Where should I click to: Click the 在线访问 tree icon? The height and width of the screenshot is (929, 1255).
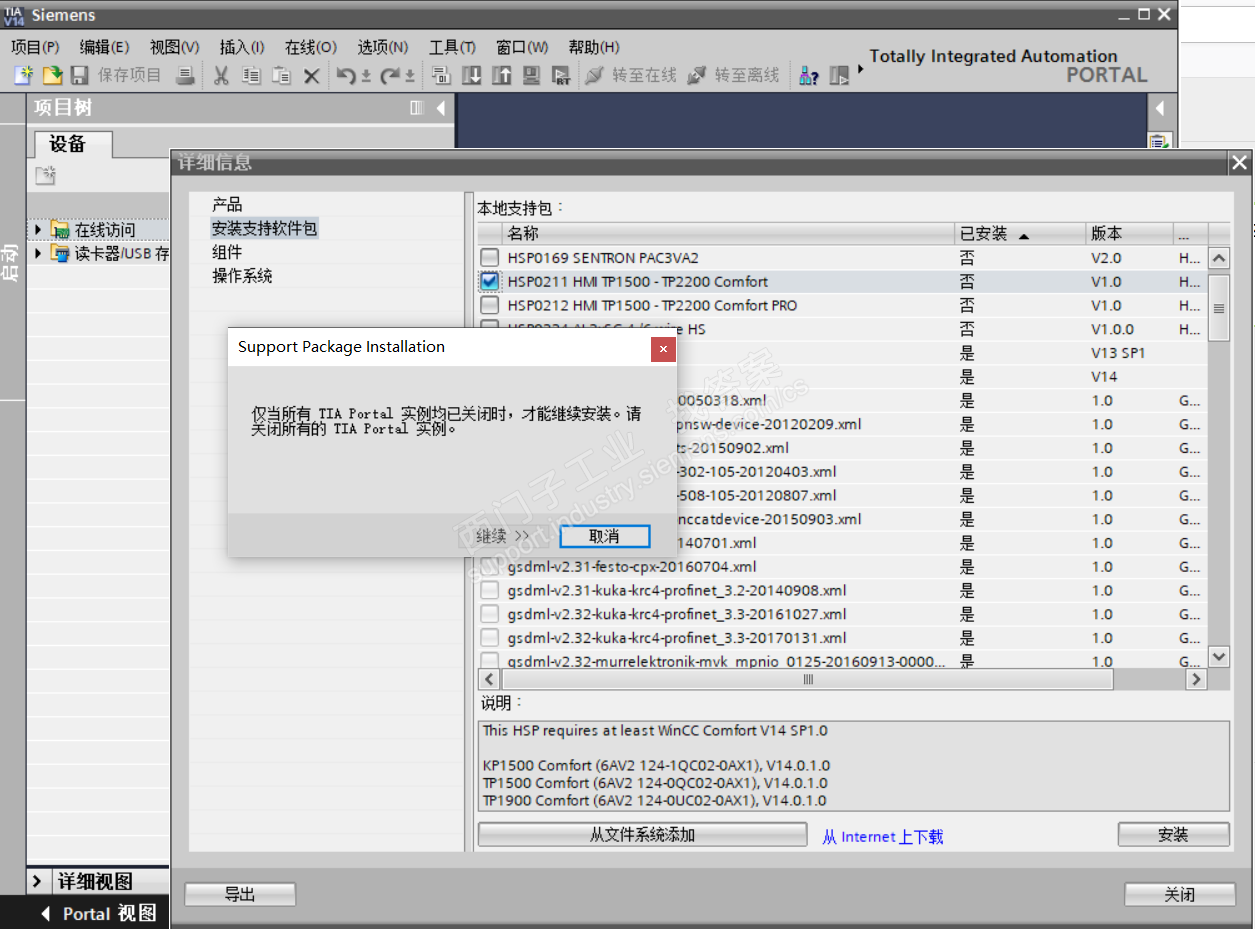[x=61, y=230]
